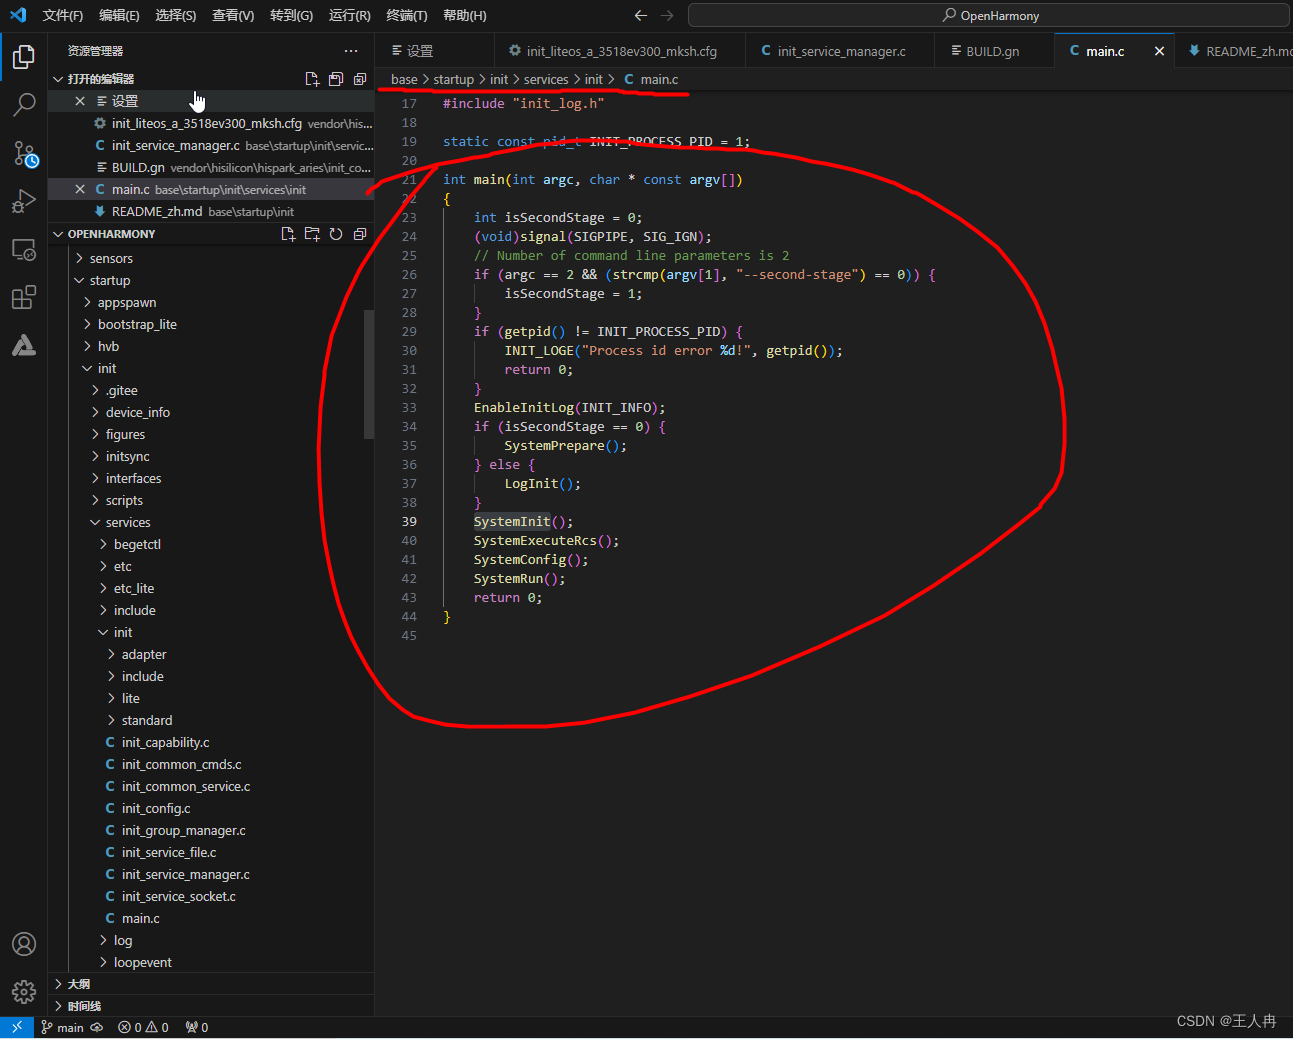The height and width of the screenshot is (1039, 1293).
Task: Collapse all folders in OPENHARMONY explorer
Action: 360,234
